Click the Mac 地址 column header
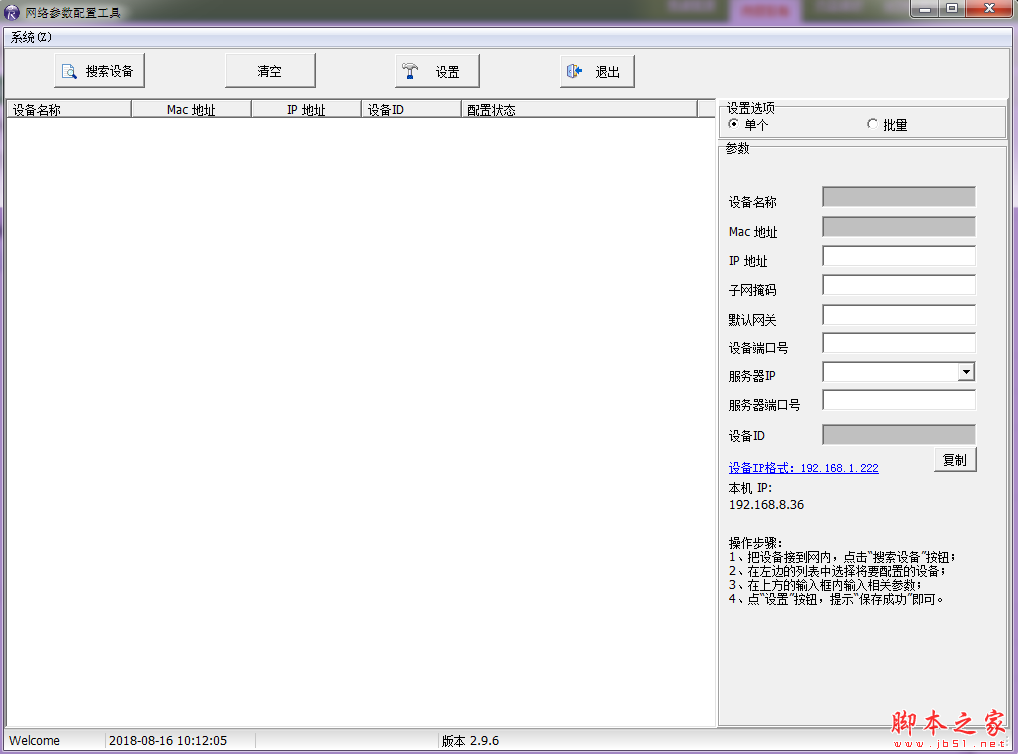The height and width of the screenshot is (755, 1018). 190,108
